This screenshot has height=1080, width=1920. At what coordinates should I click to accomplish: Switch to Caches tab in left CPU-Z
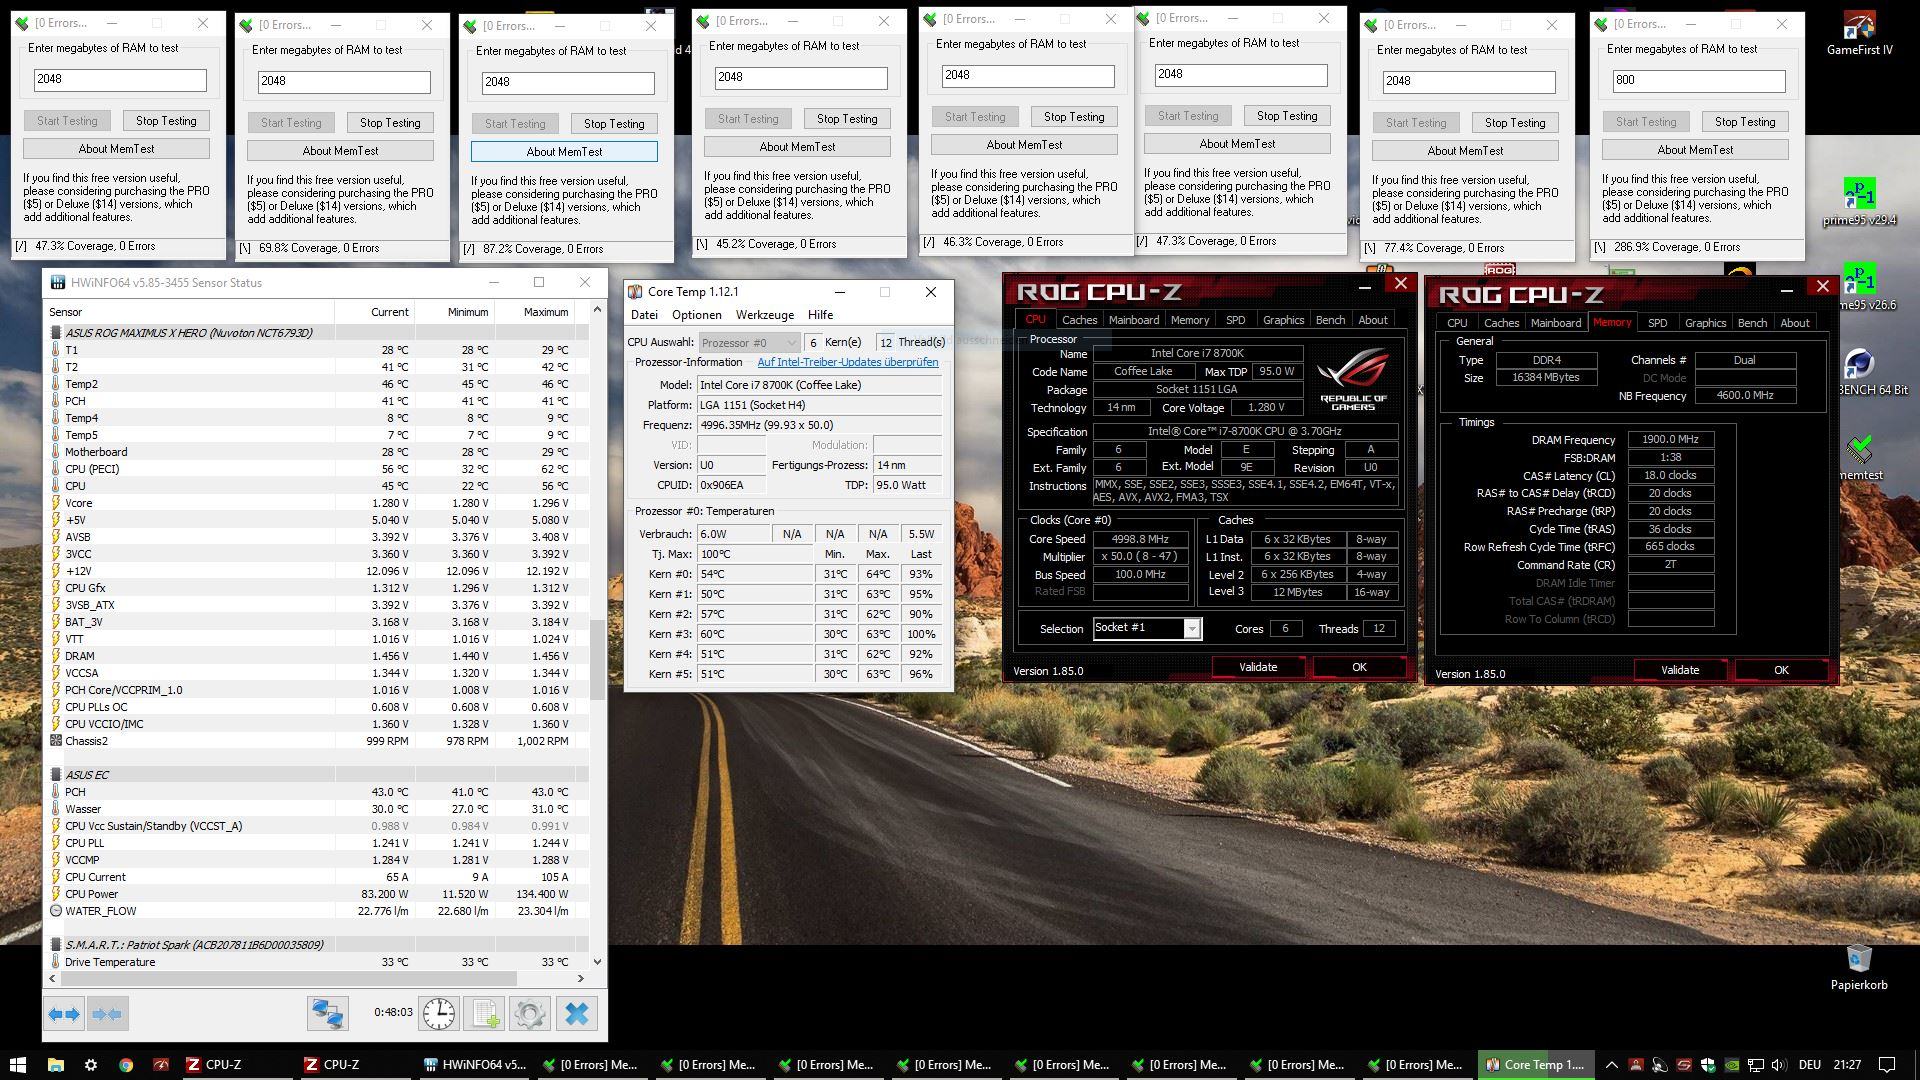[1079, 320]
